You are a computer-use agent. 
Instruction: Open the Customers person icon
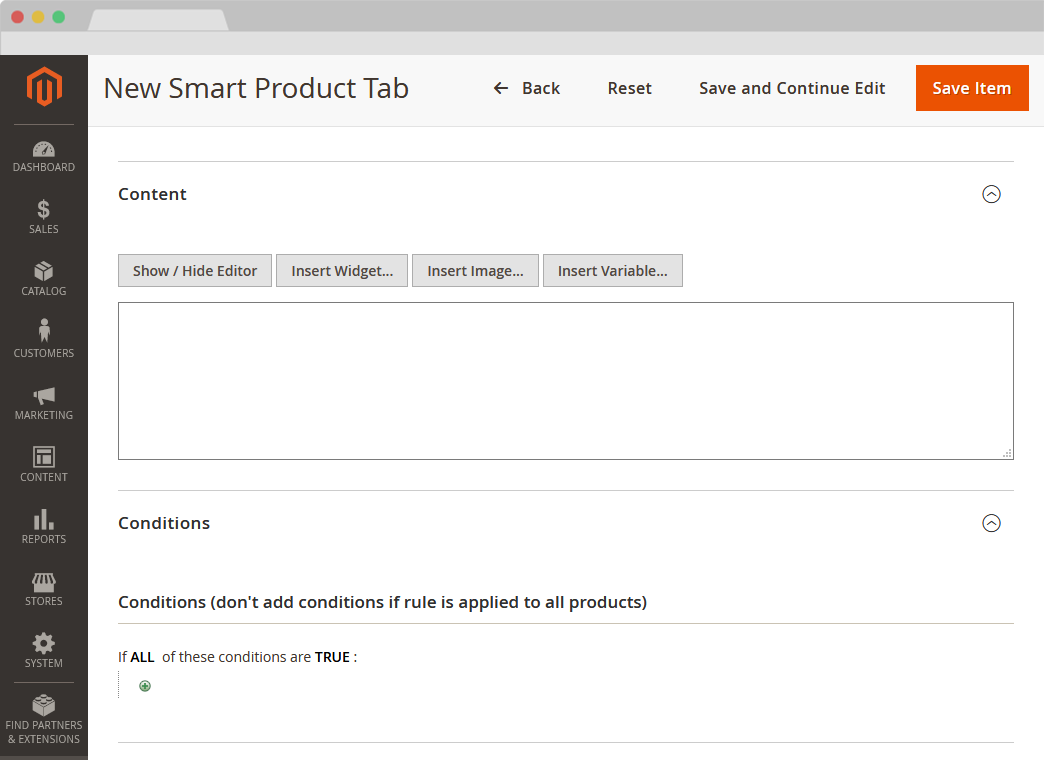(44, 332)
